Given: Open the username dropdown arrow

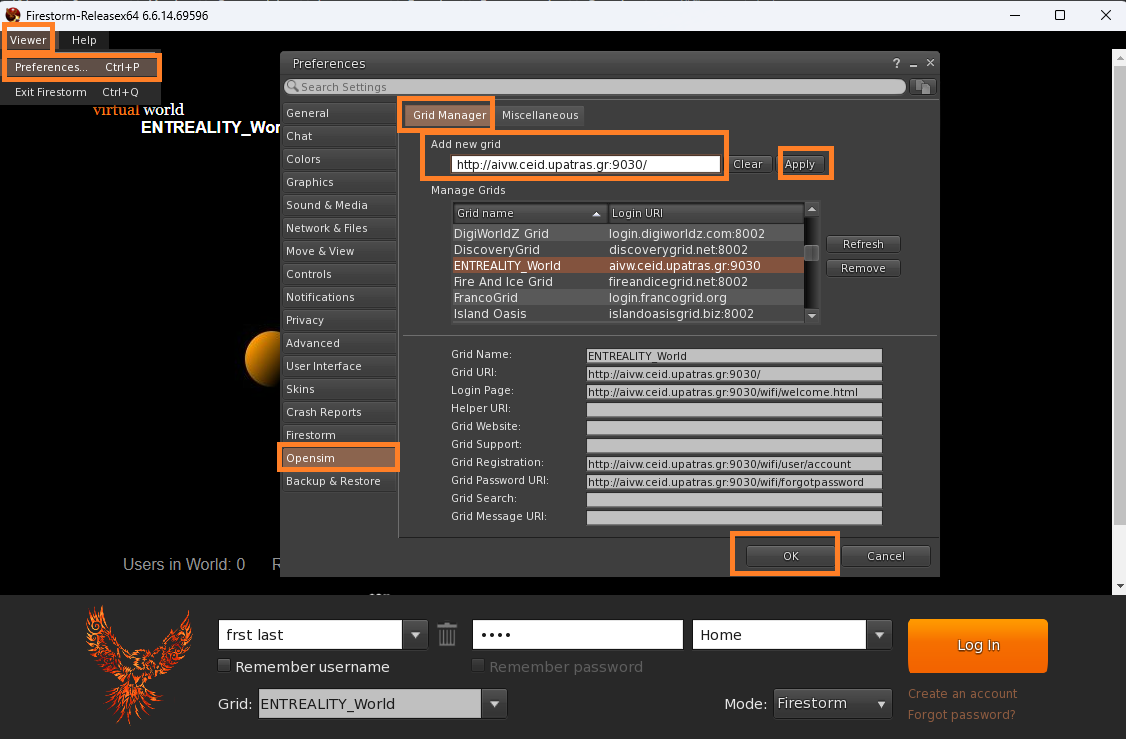Looking at the screenshot, I should (415, 635).
